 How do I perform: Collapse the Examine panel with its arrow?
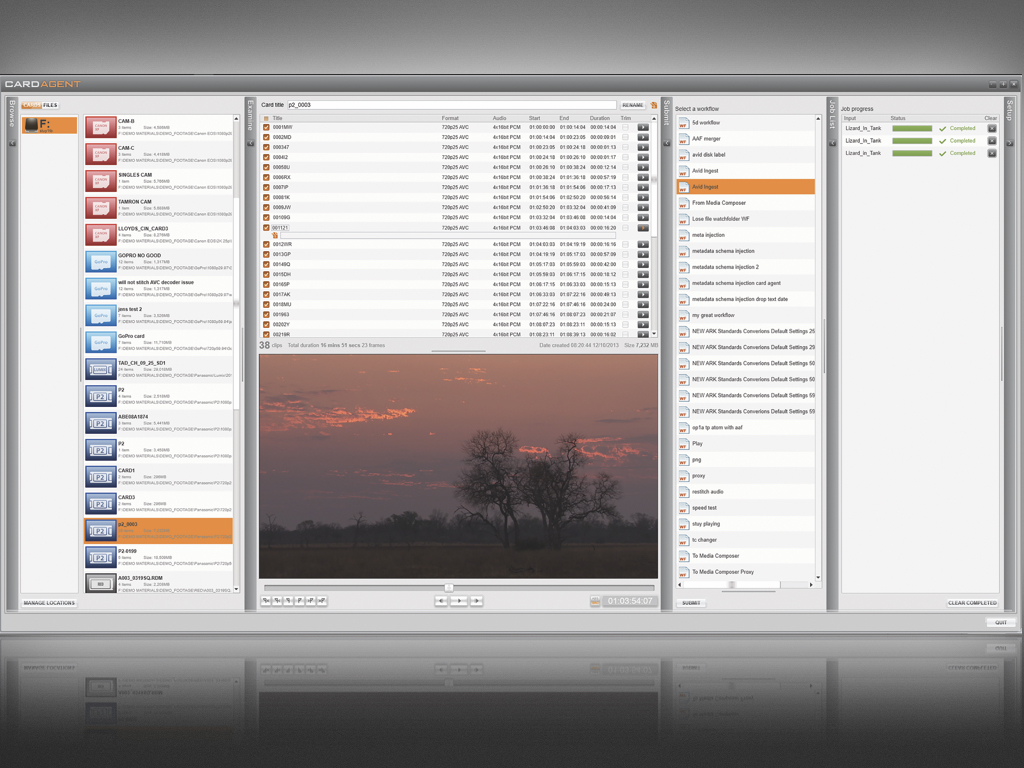[x=250, y=144]
